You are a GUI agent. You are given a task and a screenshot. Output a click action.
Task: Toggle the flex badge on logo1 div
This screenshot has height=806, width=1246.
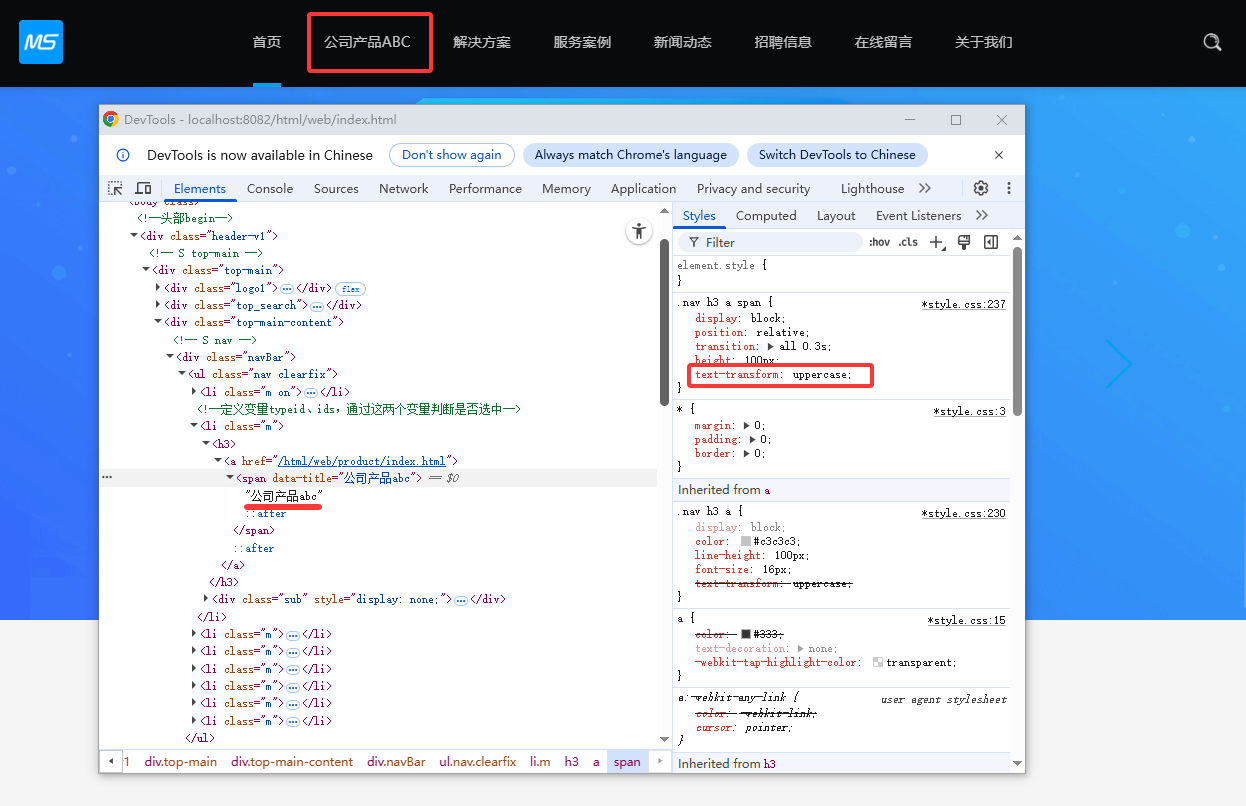coord(350,288)
